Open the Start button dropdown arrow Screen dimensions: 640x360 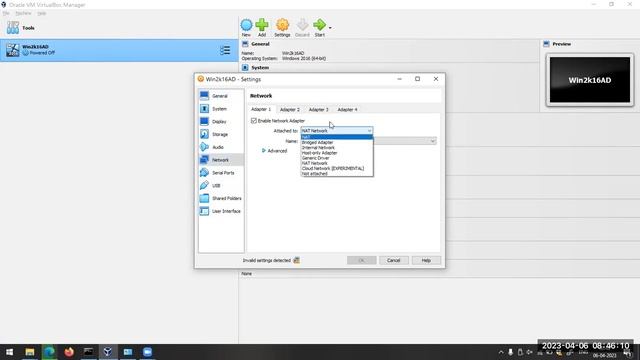330,28
